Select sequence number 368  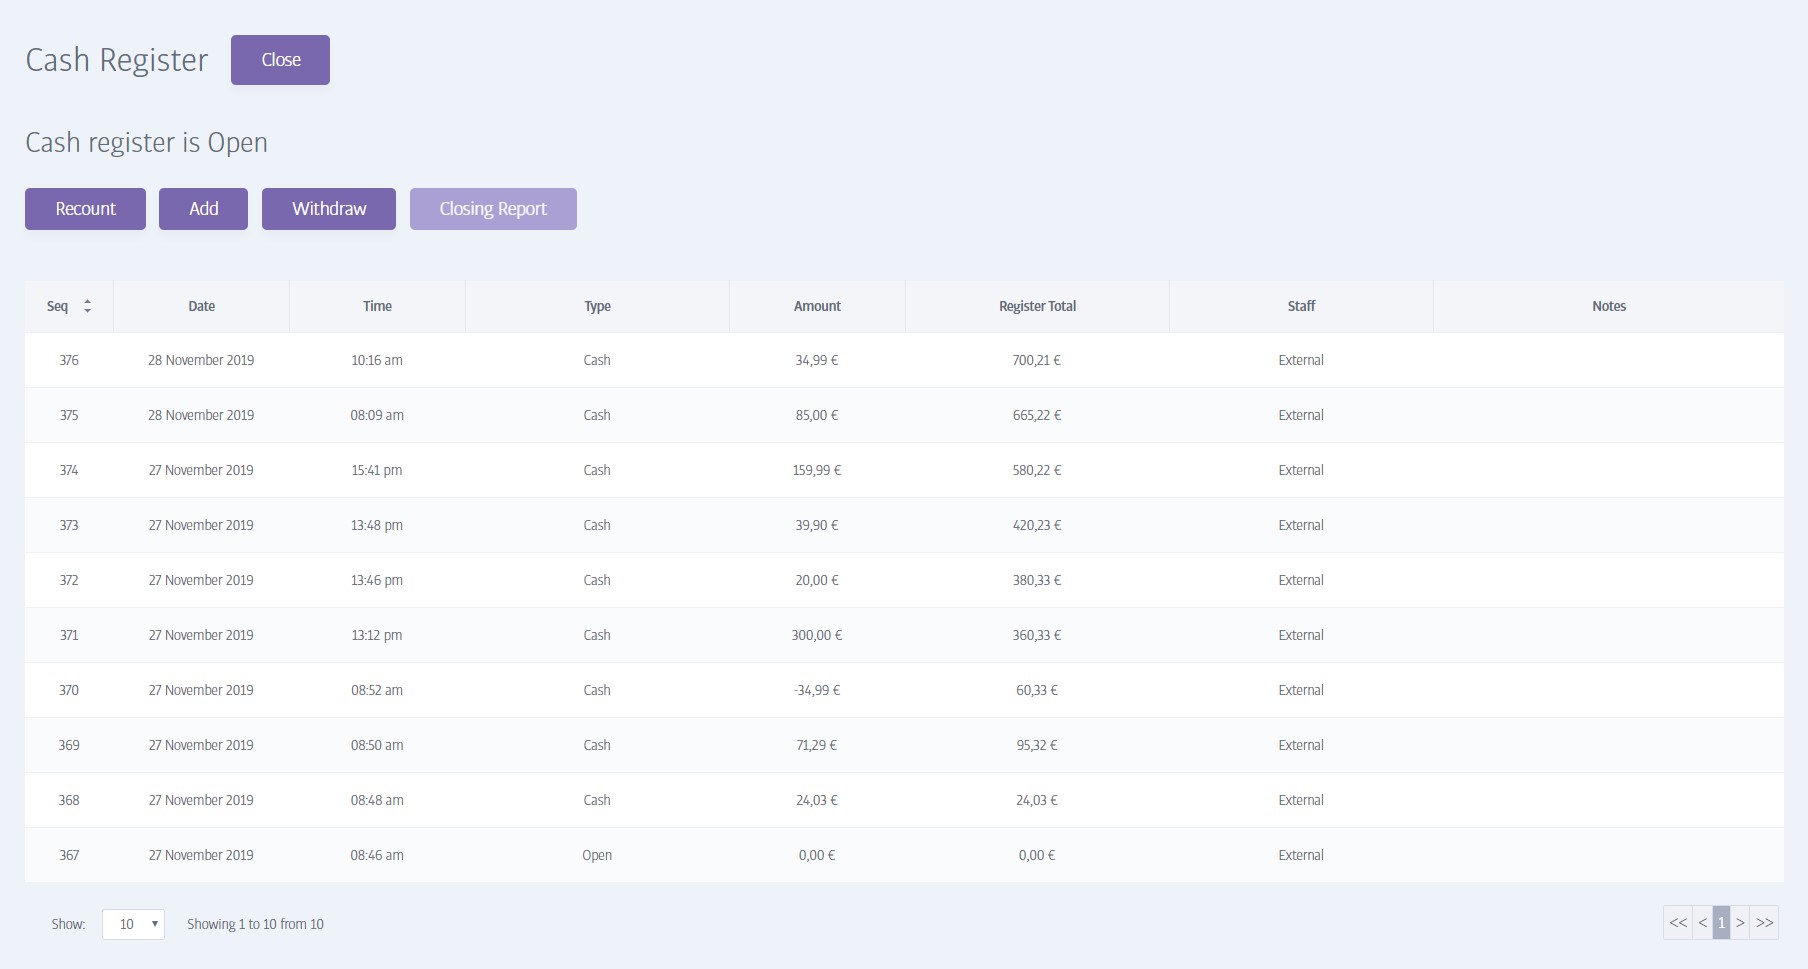(x=69, y=800)
